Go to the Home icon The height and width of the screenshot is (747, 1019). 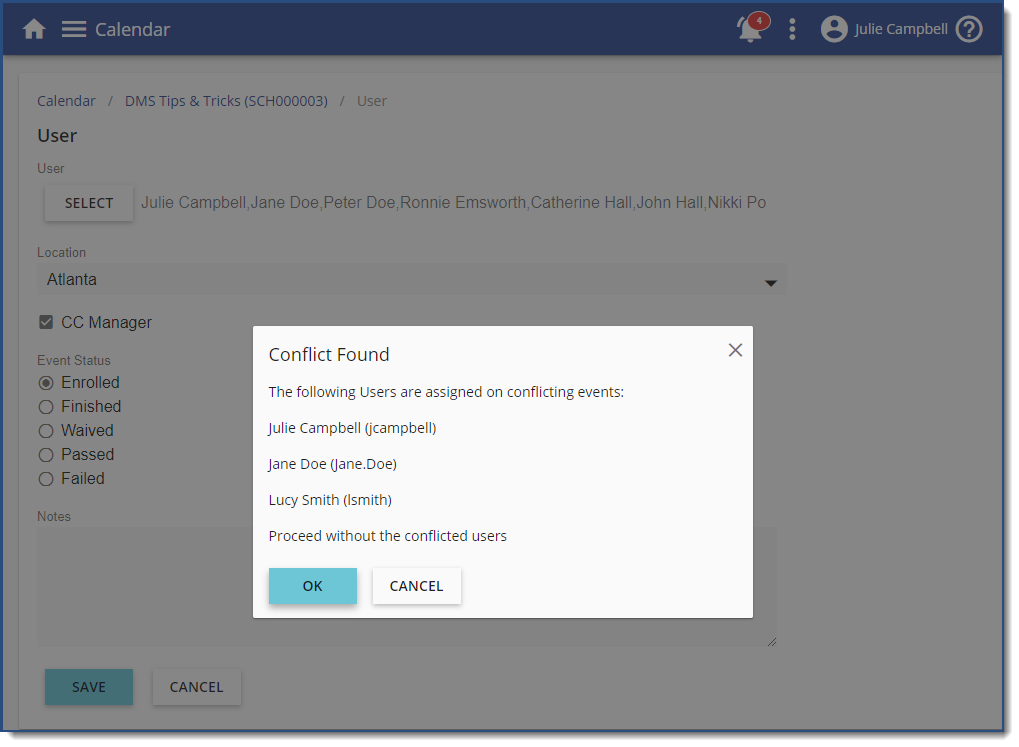click(x=34, y=29)
